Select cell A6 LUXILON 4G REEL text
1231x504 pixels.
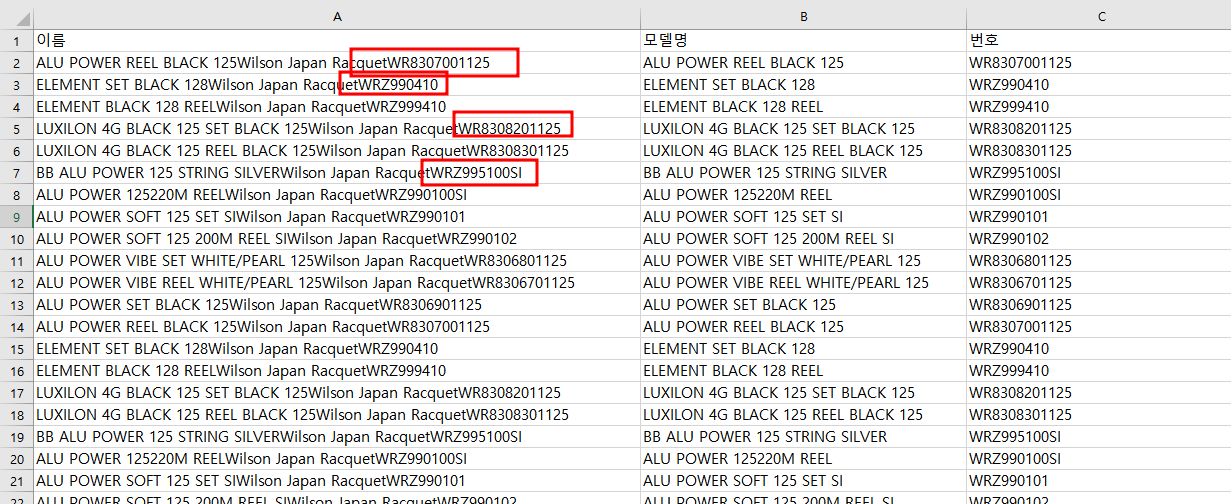point(337,151)
